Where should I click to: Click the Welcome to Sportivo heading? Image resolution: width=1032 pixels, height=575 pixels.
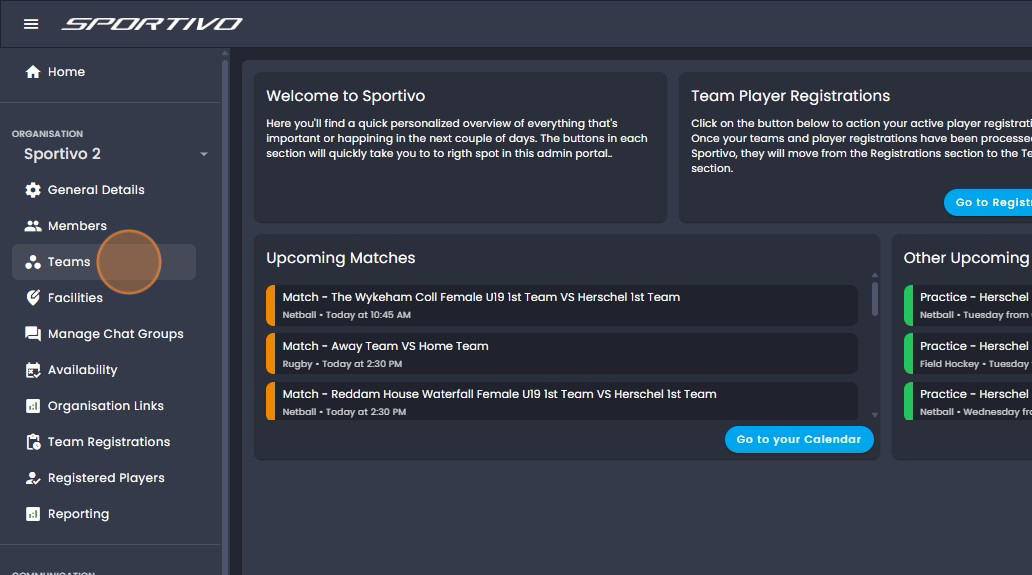(x=346, y=96)
